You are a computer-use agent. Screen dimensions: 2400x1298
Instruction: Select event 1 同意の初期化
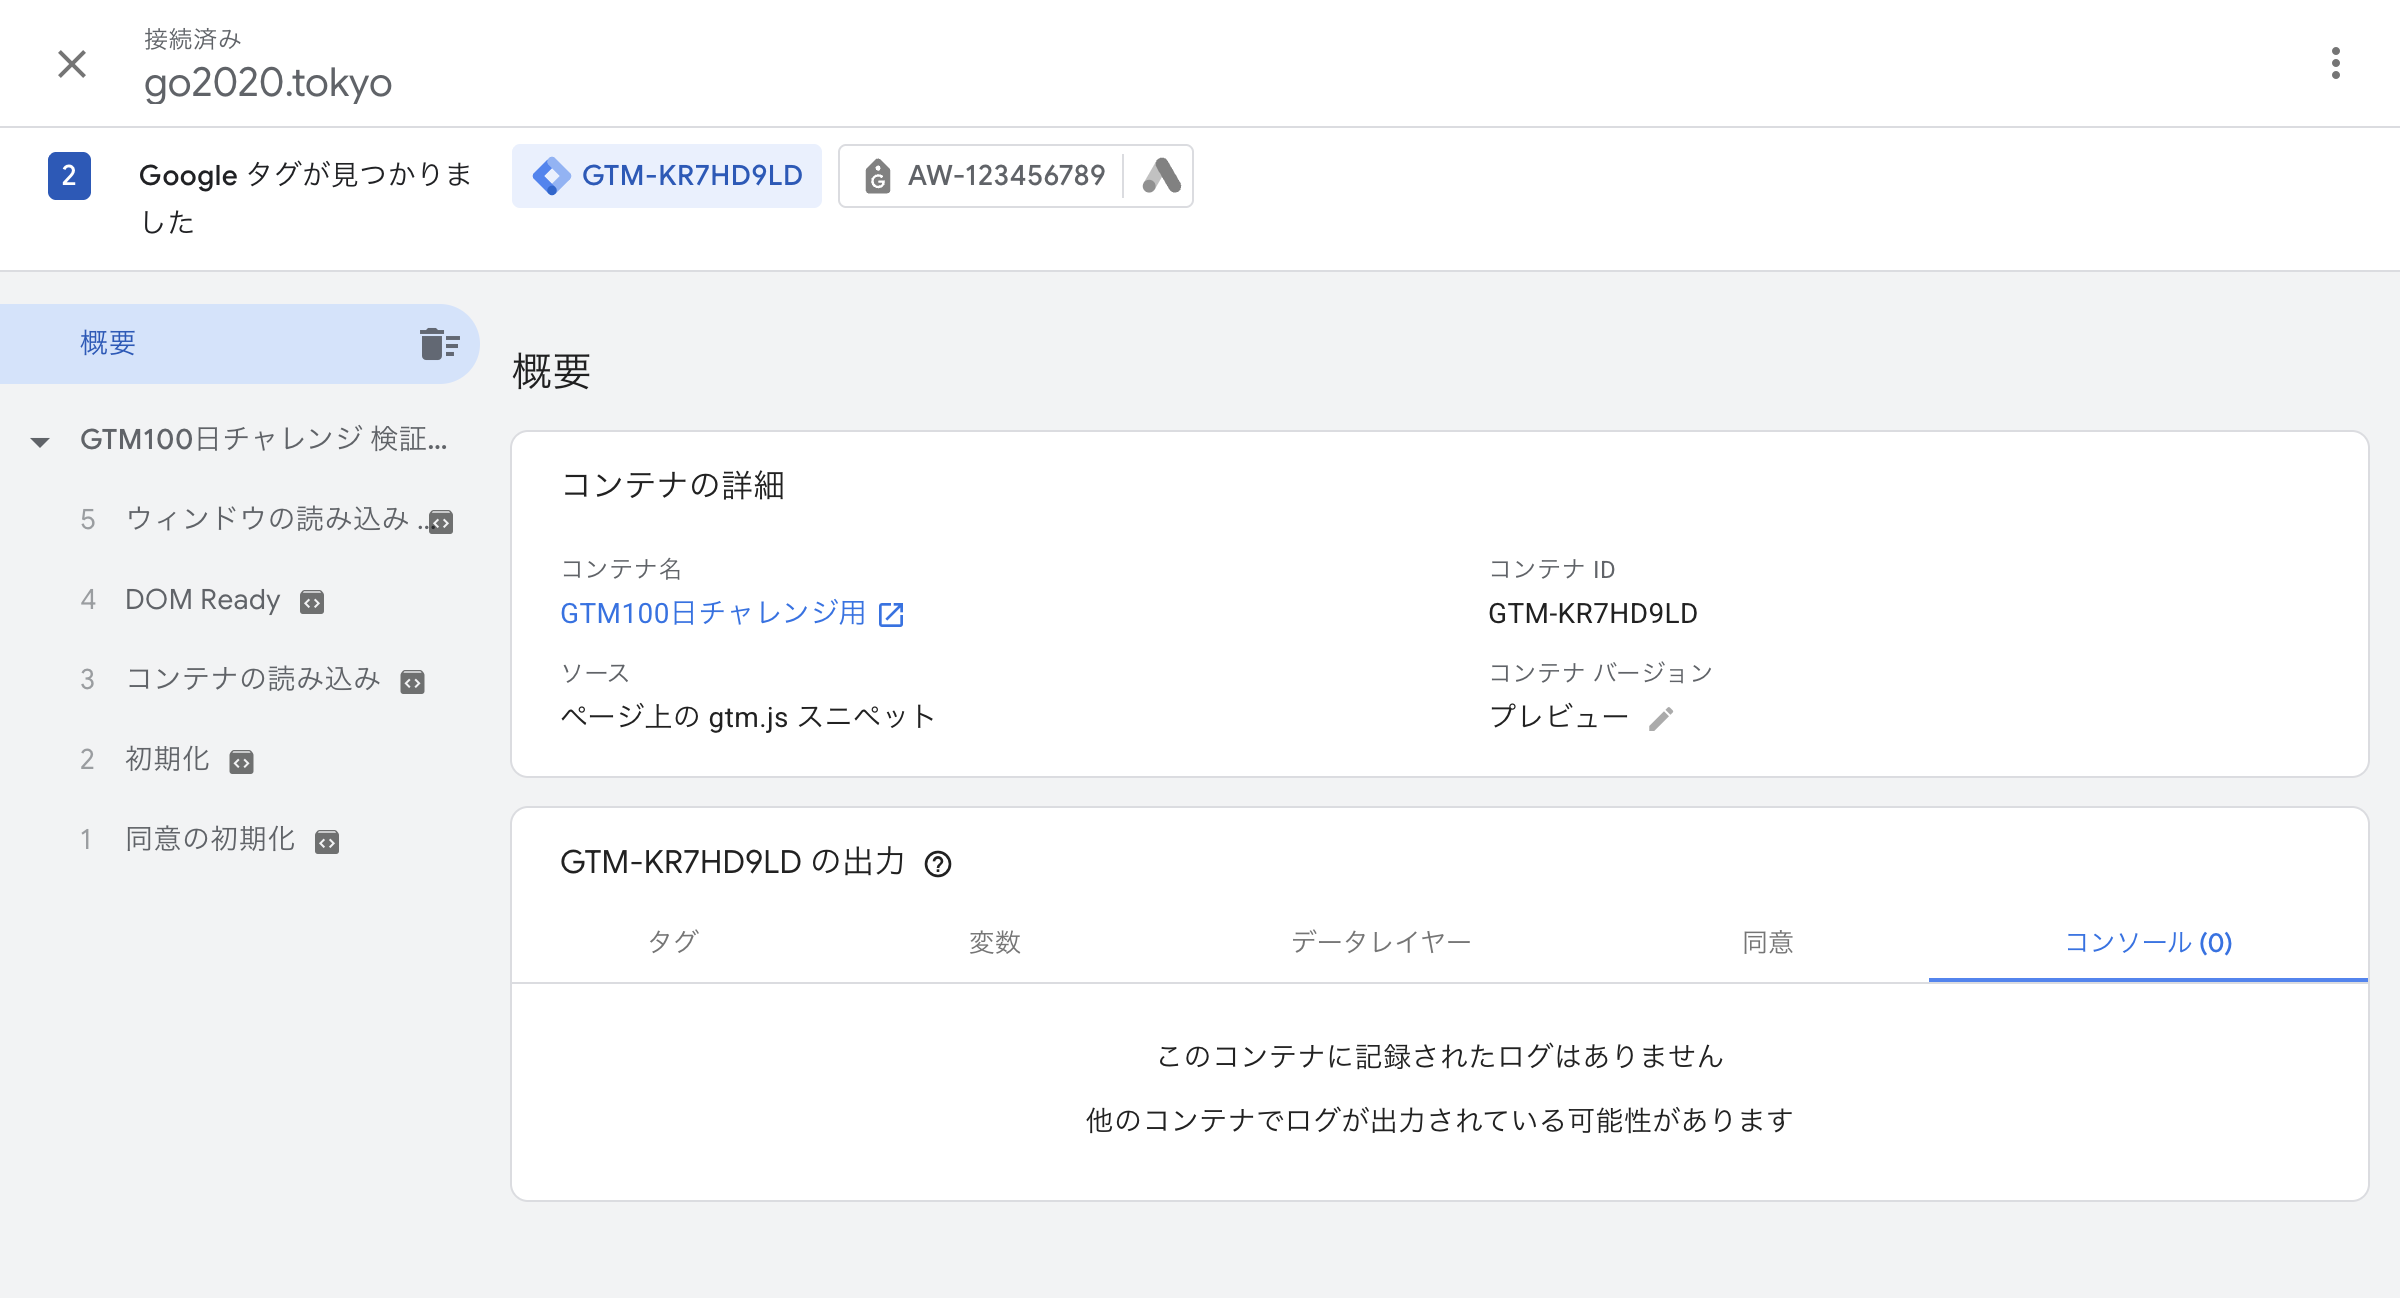pyautogui.click(x=209, y=840)
